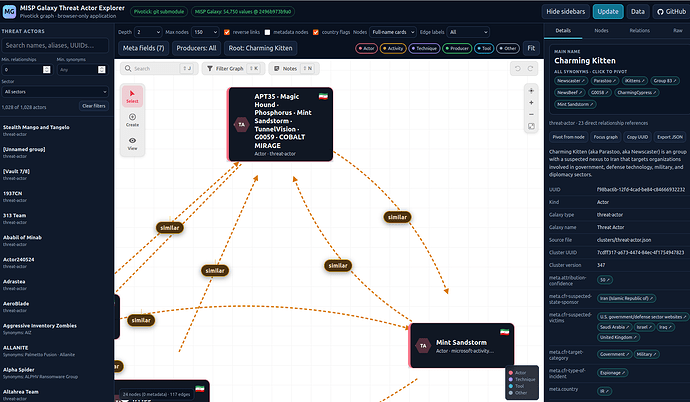This screenshot has height=402, width=690.
Task: Click the graph zoom-out minus icon
Action: [531, 114]
